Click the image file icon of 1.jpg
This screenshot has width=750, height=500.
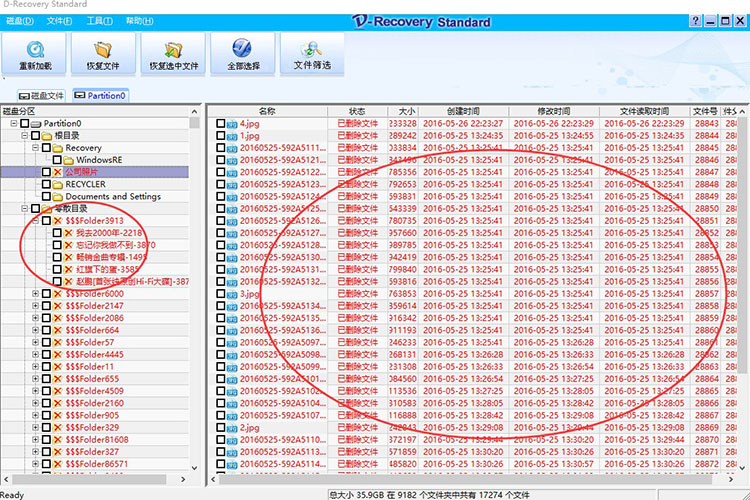(x=232, y=136)
